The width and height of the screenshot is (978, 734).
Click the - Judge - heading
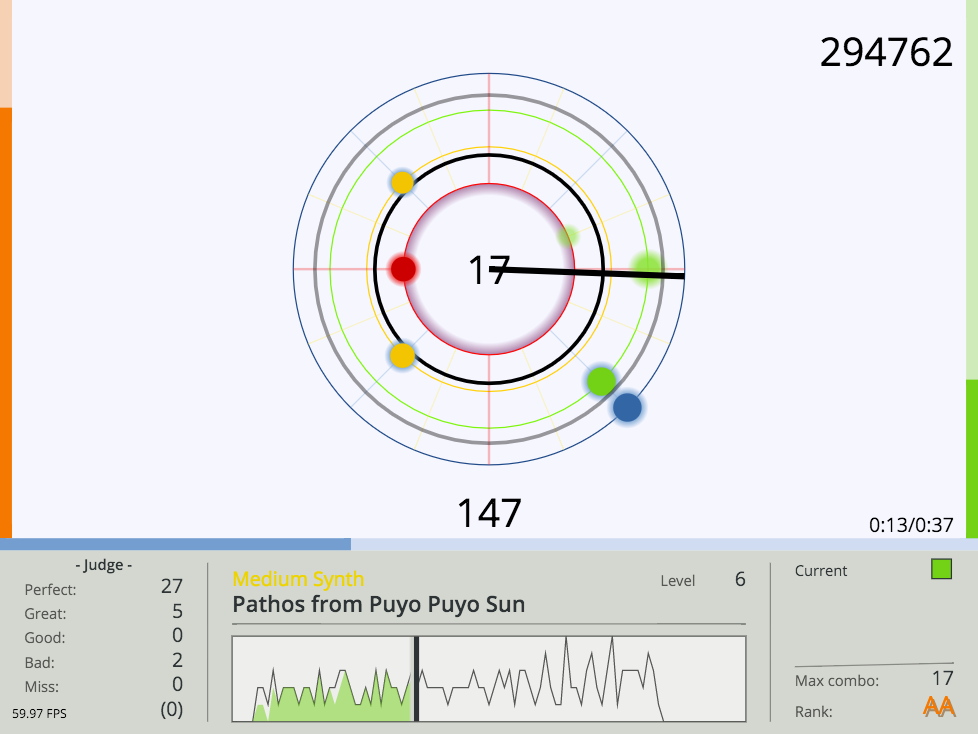[x=104, y=565]
